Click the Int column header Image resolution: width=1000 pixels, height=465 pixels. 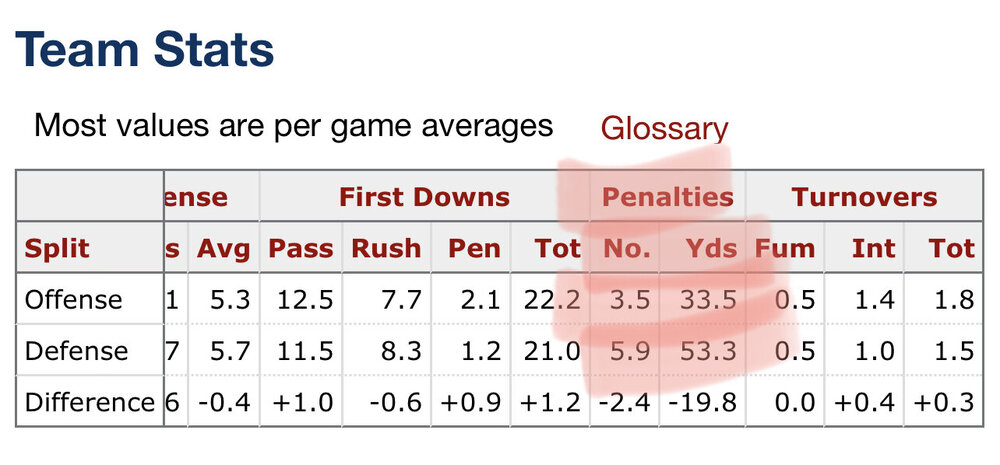(873, 249)
